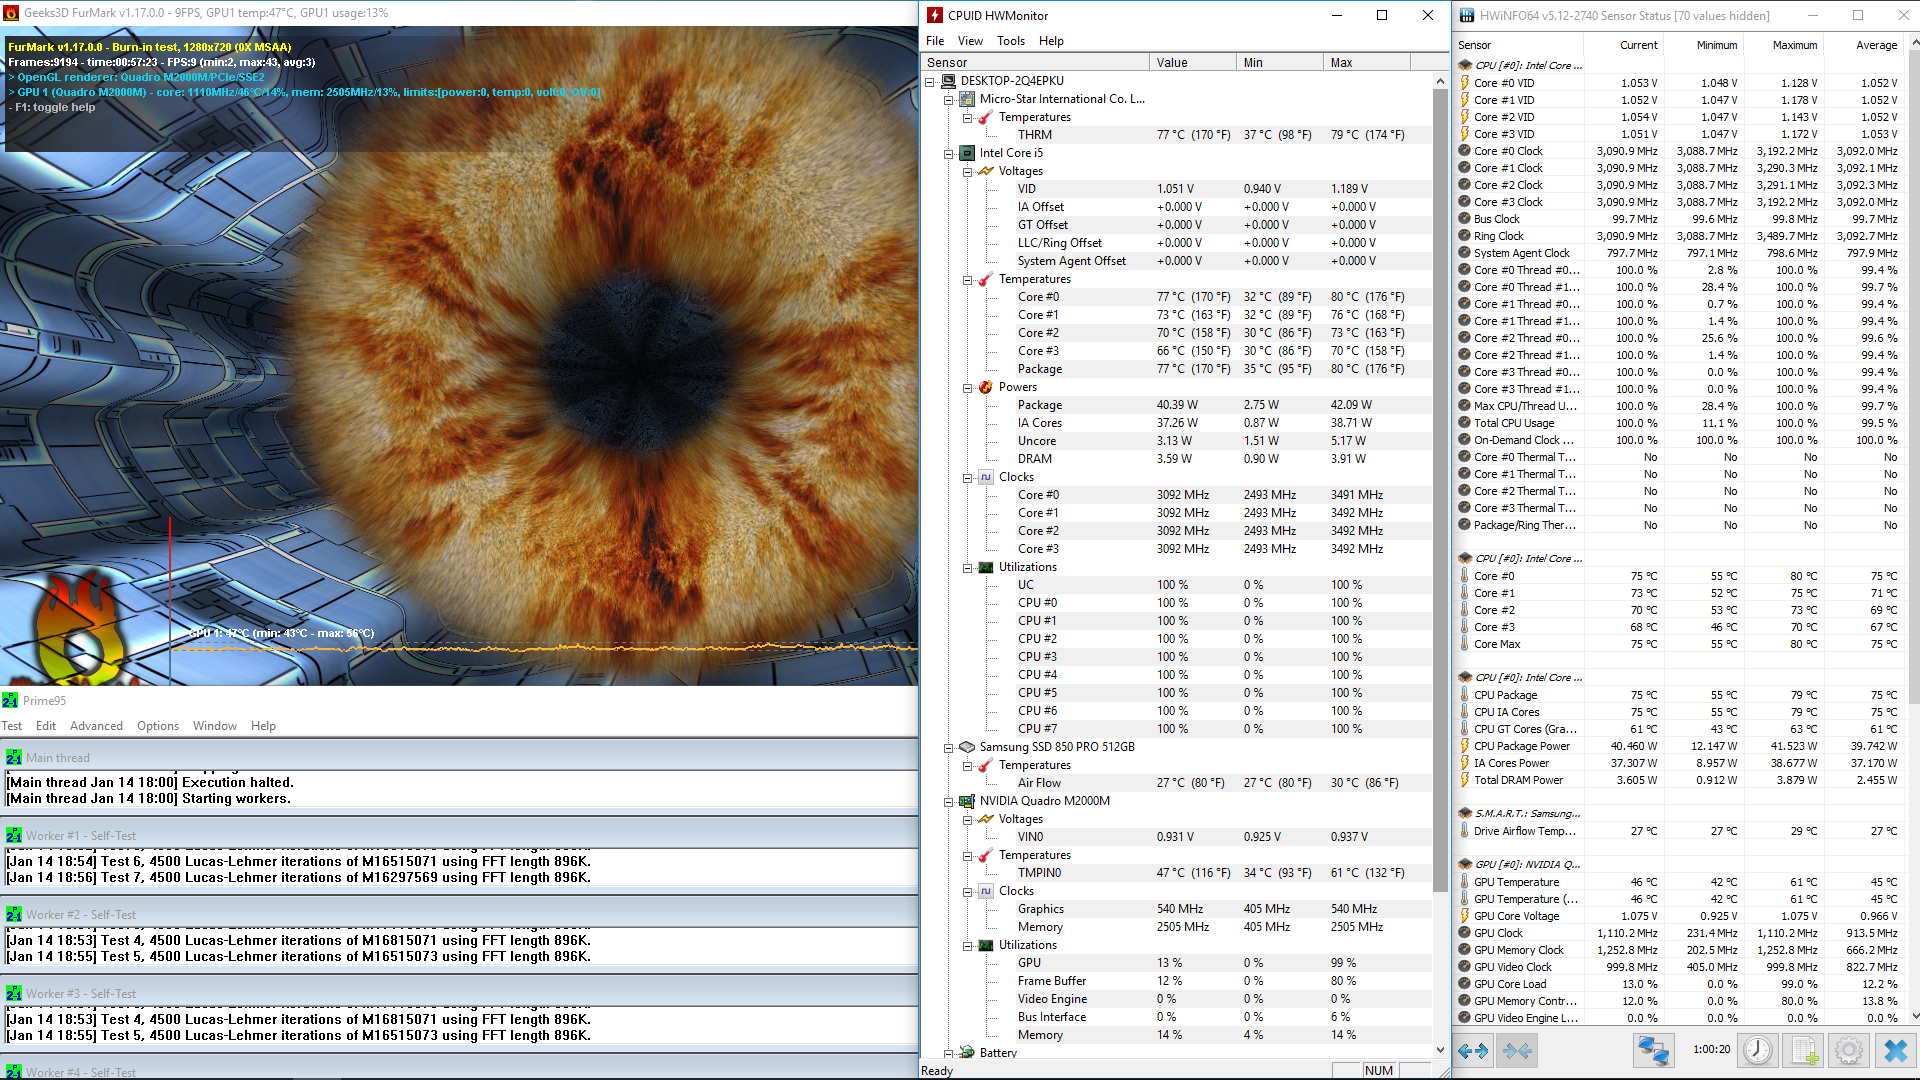Image resolution: width=1920 pixels, height=1080 pixels.
Task: Collapse NVIDIA Quadro M2000M node
Action: 949,802
